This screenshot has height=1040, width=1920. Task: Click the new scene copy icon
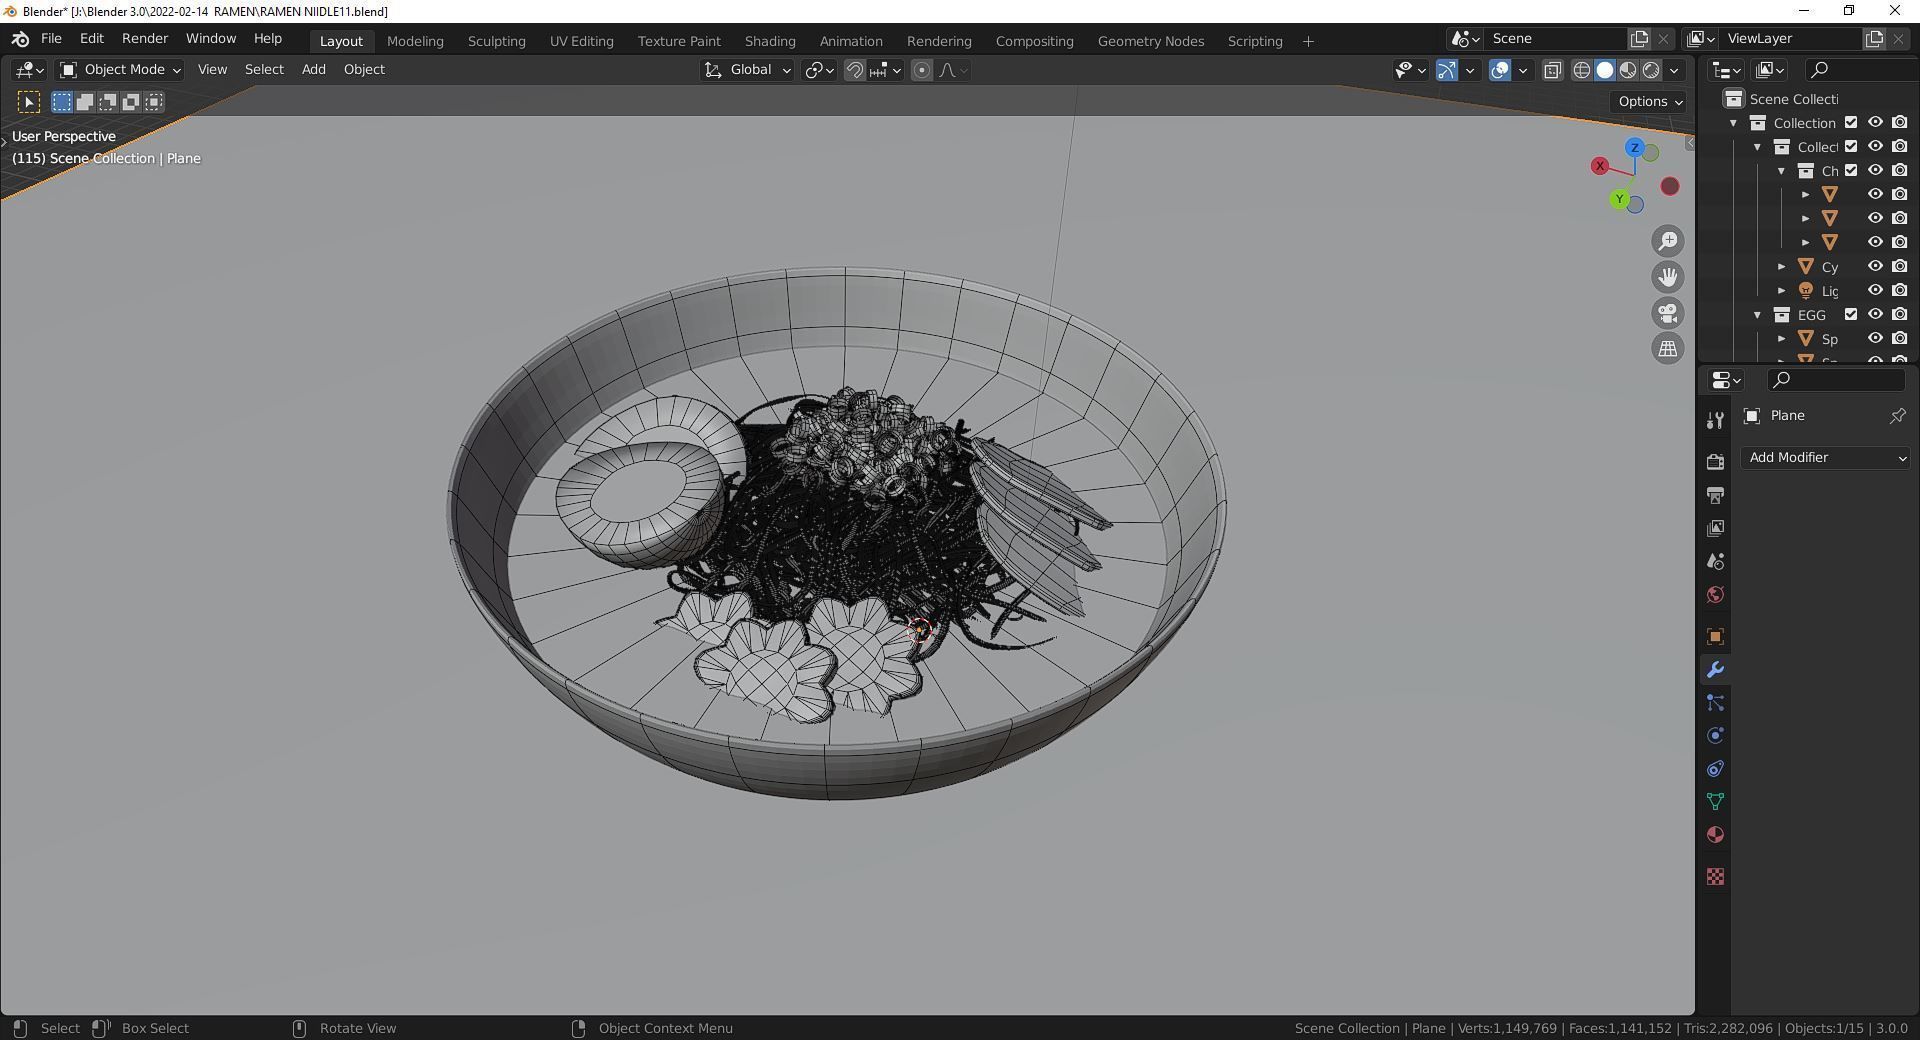click(1639, 38)
